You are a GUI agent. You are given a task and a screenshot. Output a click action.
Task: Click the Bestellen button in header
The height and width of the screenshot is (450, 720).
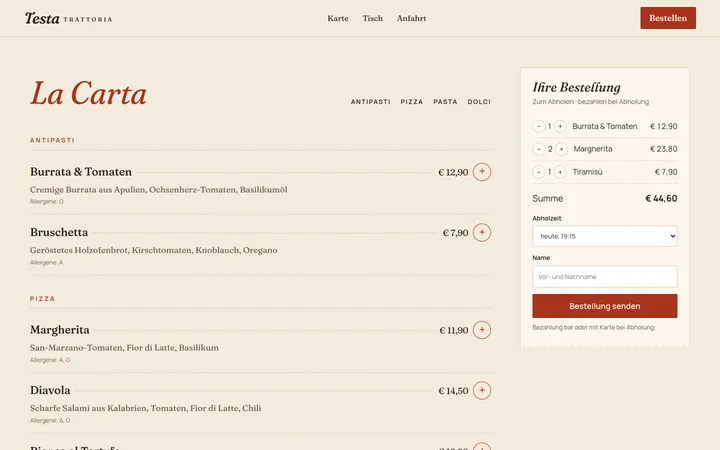coord(668,18)
